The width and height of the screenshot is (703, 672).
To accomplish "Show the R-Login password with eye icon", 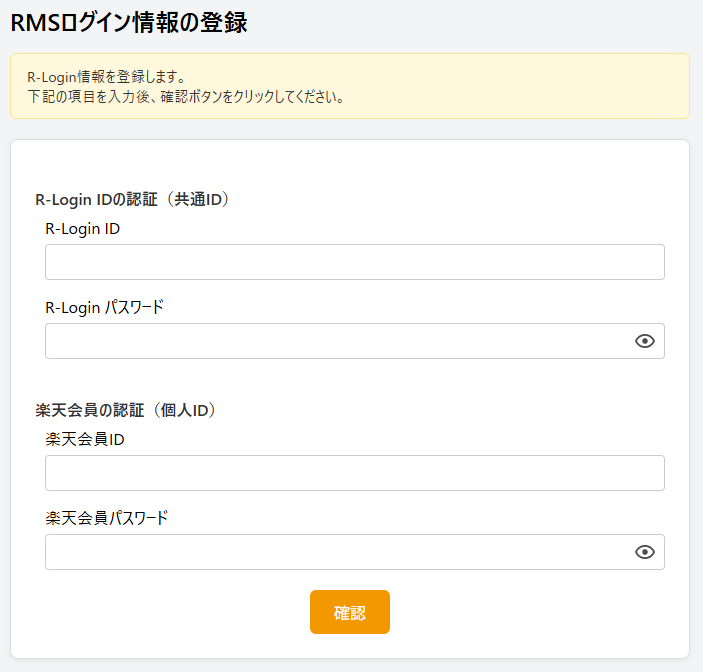I will click(645, 341).
